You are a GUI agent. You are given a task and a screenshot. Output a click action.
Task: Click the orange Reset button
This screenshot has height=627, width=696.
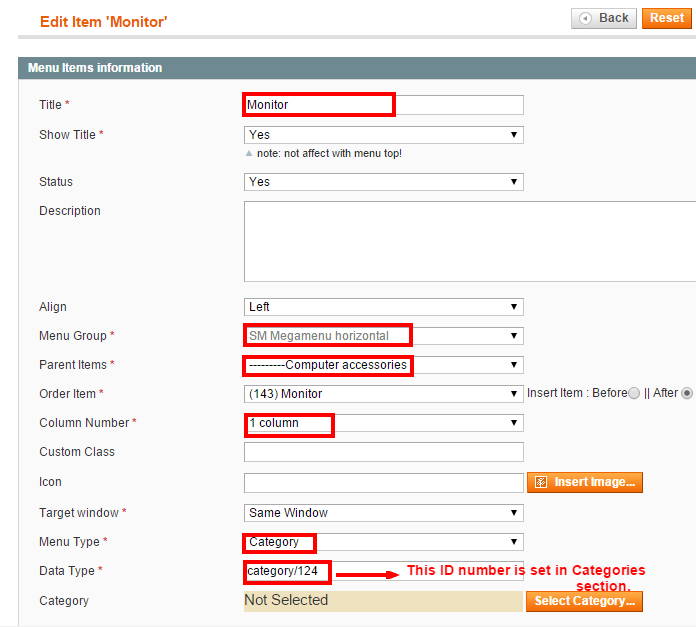(667, 18)
